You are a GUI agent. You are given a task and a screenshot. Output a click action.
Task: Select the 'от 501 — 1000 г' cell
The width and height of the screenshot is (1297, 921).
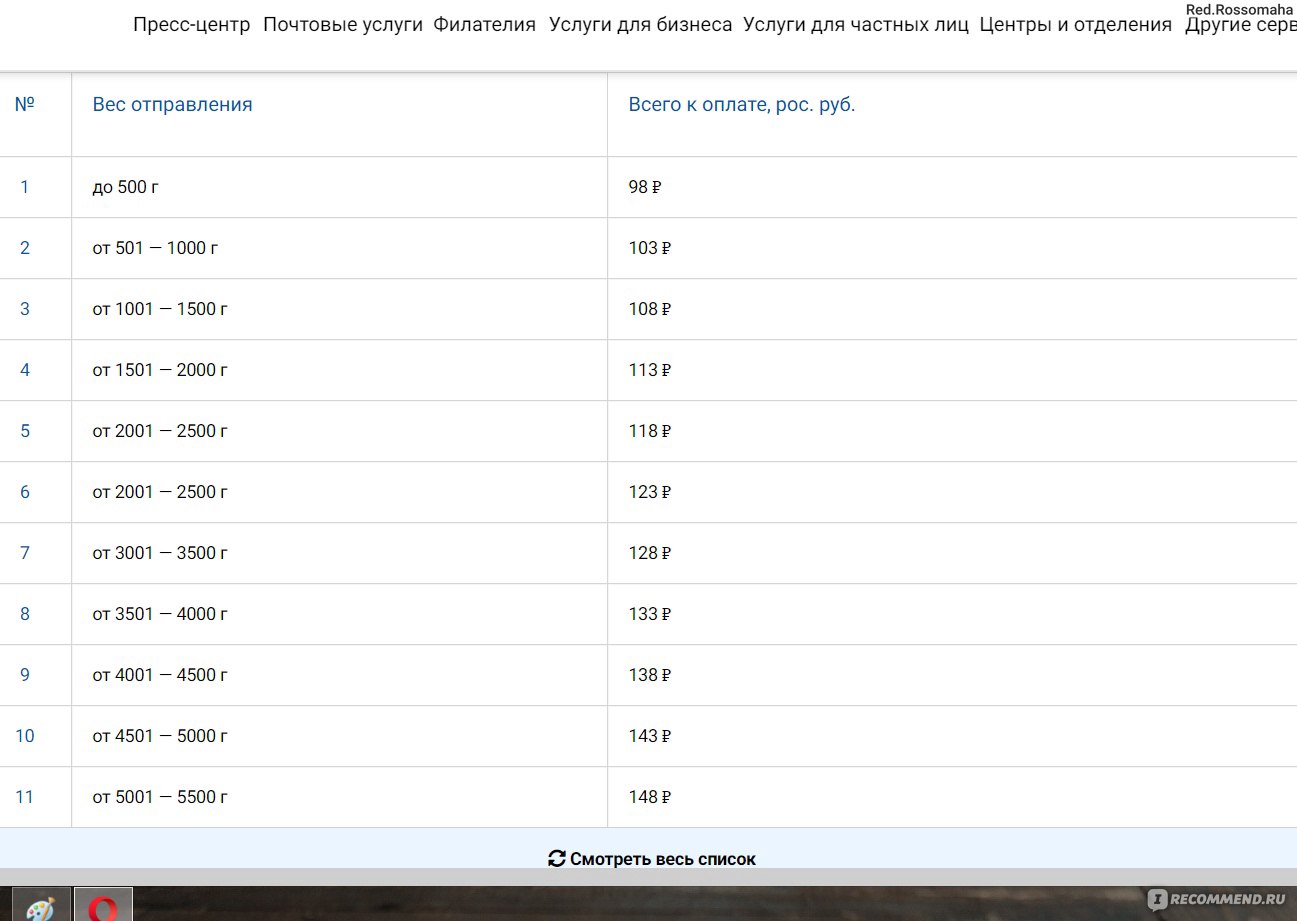click(340, 248)
